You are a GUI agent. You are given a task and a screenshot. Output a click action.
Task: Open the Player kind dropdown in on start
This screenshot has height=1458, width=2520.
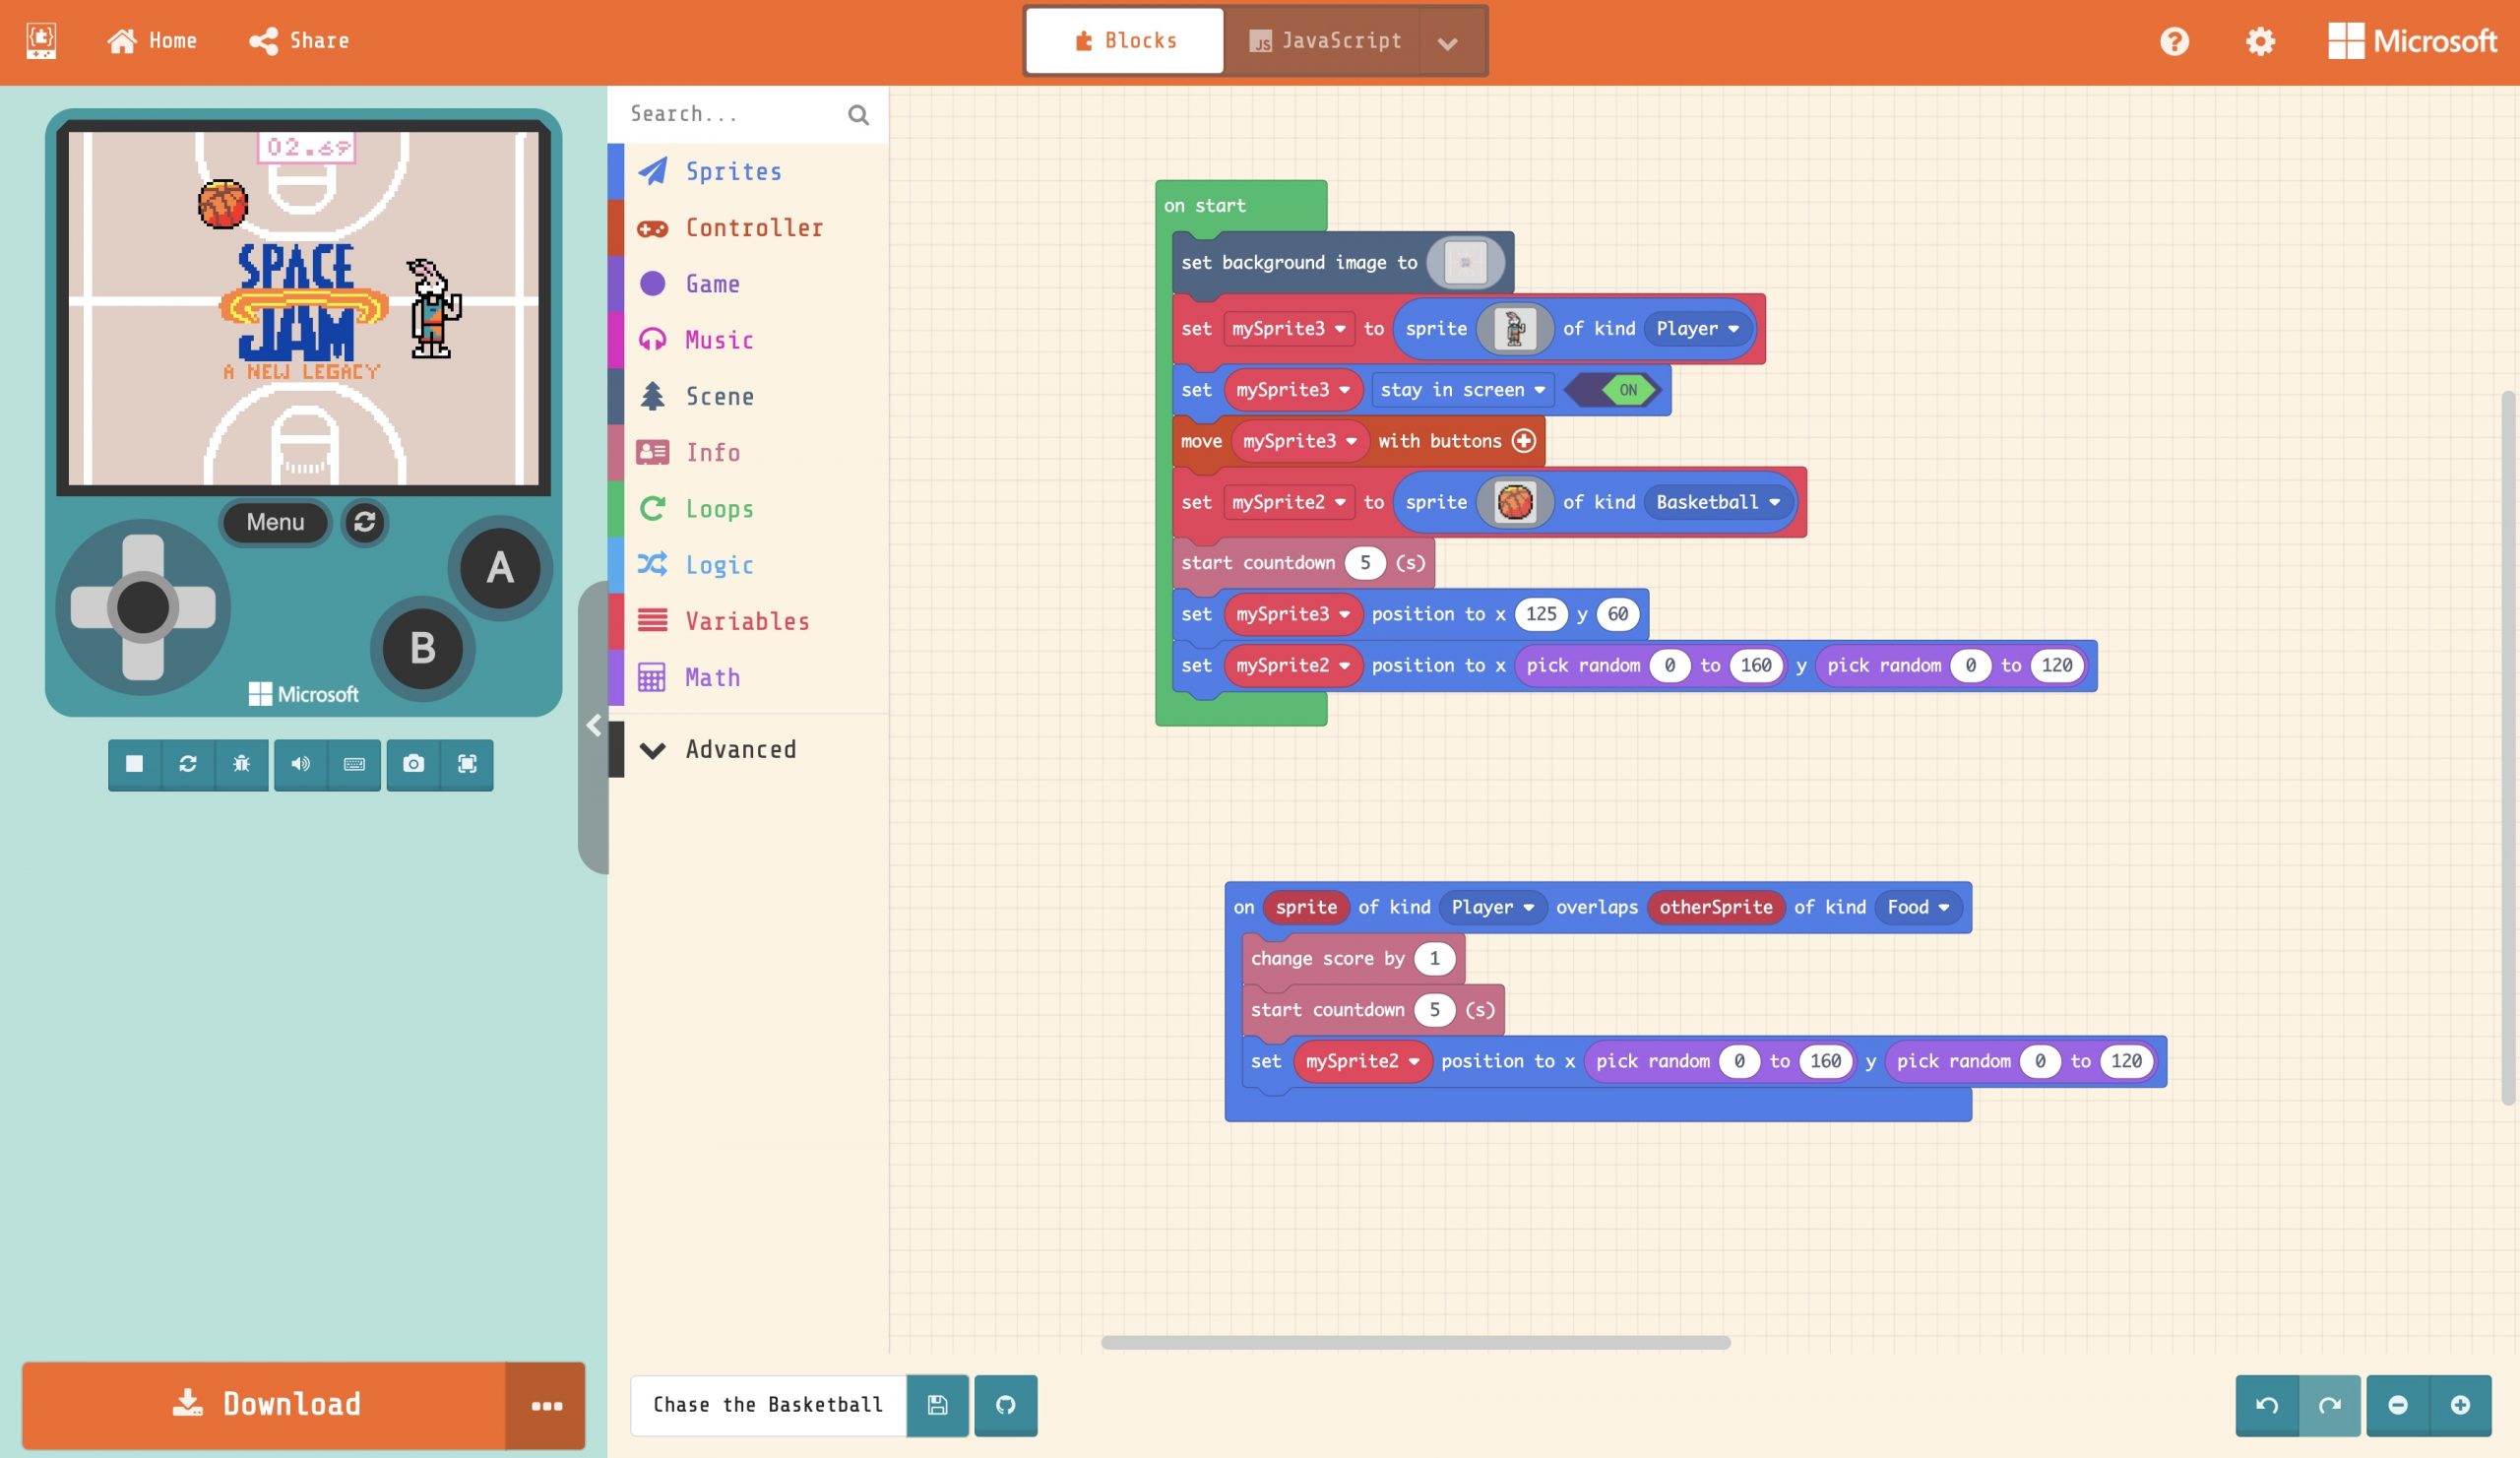pos(1697,329)
